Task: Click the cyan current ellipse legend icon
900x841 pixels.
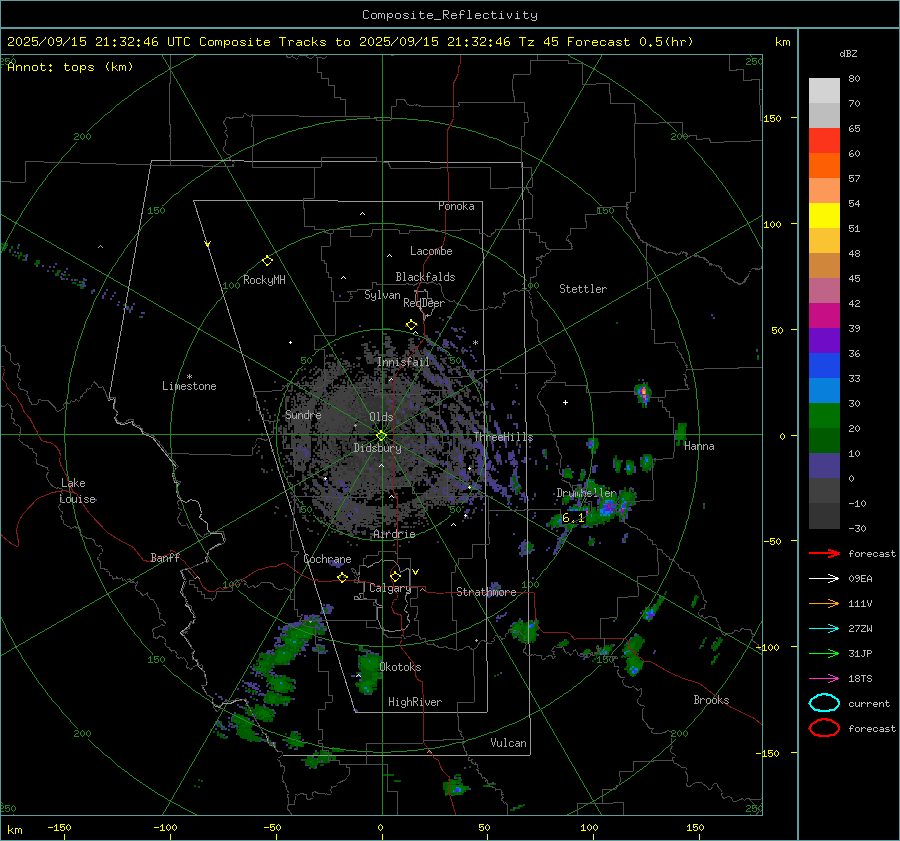Action: click(x=824, y=703)
